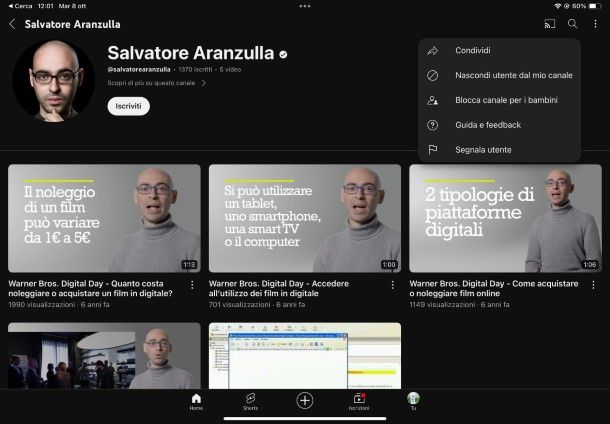Screen dimensions: 610x424
Task: Open video title 'Come acquistare o noleggiare film online'
Action: tap(494, 289)
